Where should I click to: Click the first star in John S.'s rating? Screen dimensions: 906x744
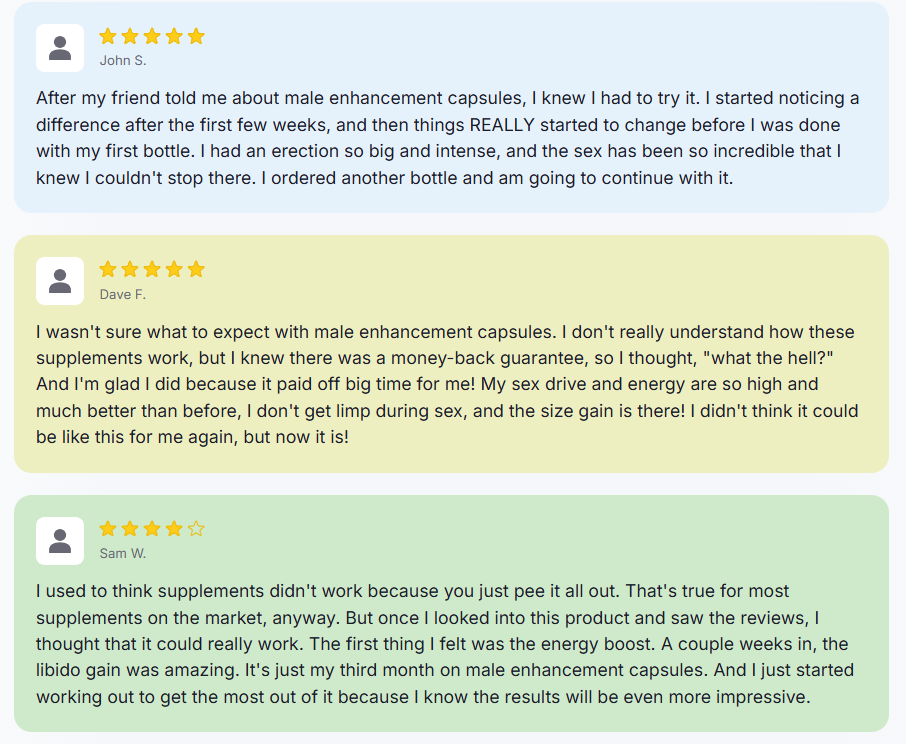(108, 36)
